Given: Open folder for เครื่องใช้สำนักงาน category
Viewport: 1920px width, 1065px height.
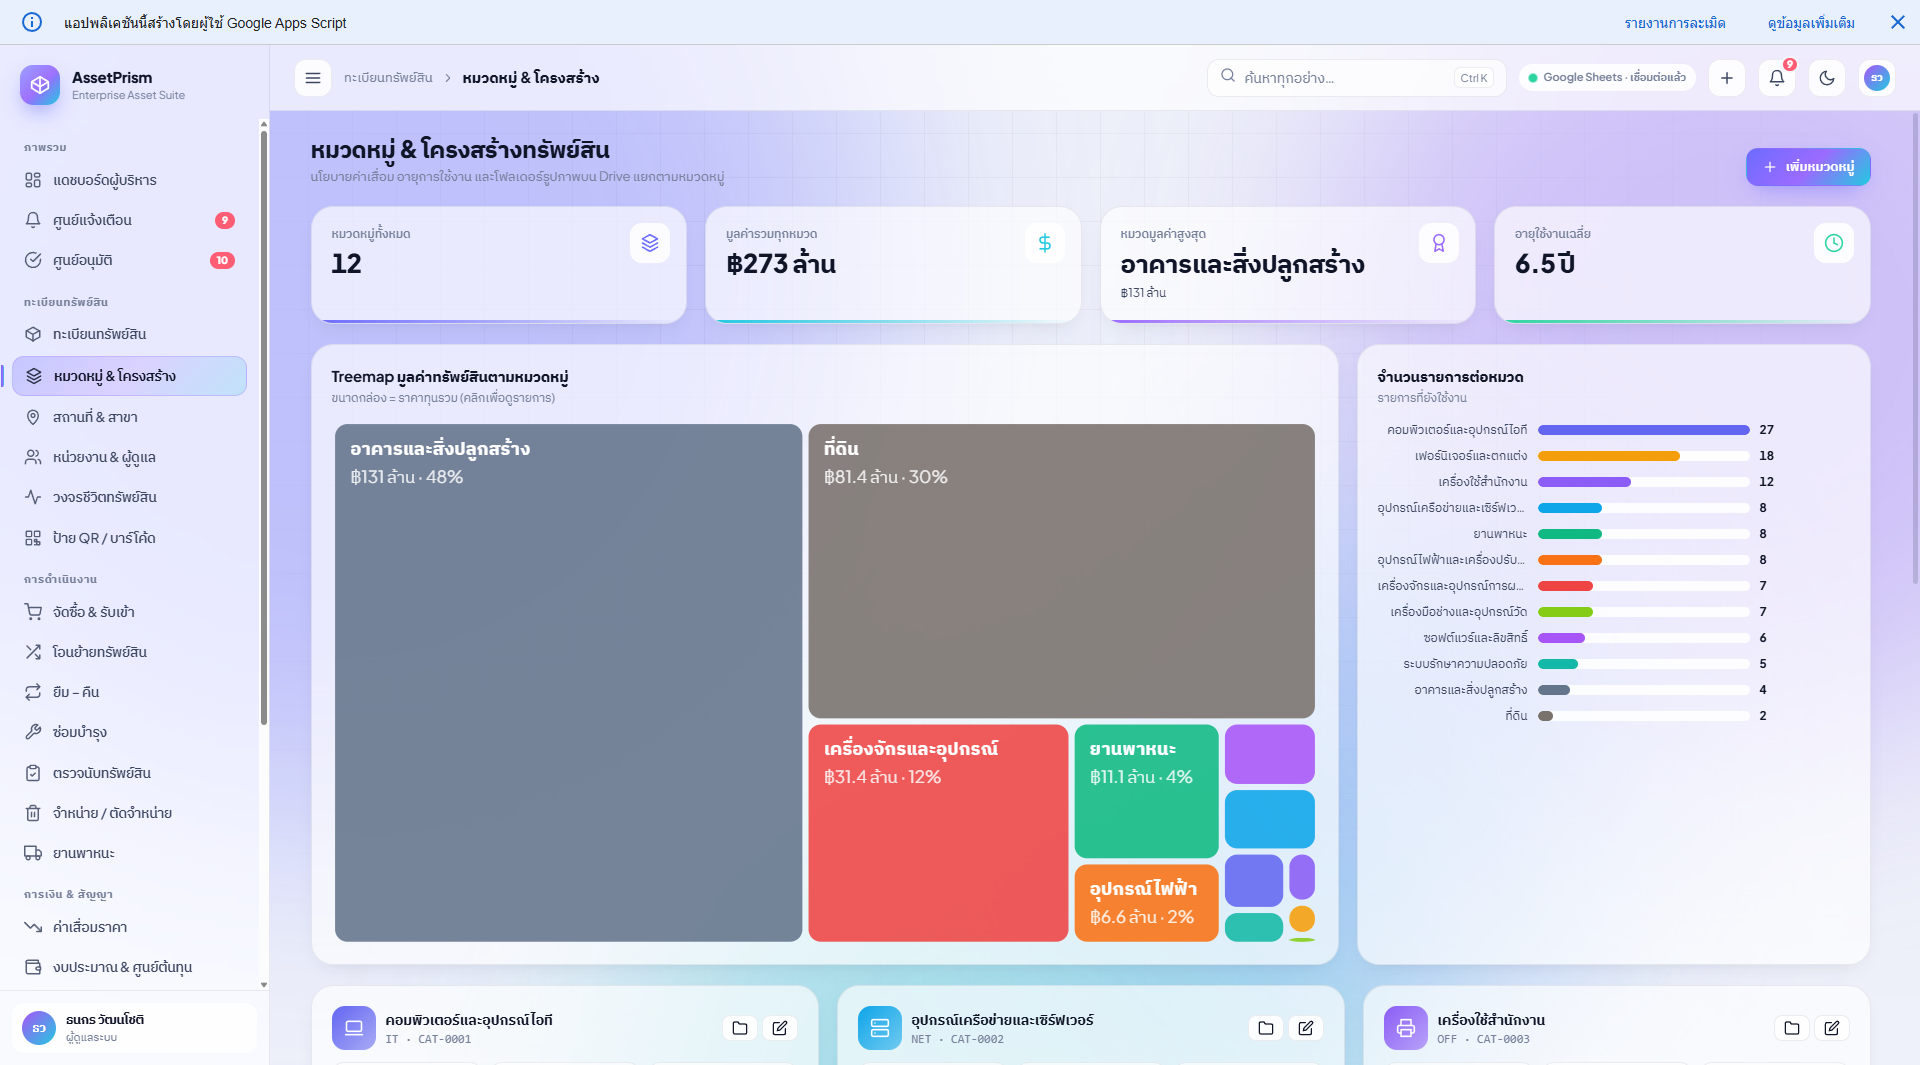Looking at the screenshot, I should (x=1792, y=1028).
